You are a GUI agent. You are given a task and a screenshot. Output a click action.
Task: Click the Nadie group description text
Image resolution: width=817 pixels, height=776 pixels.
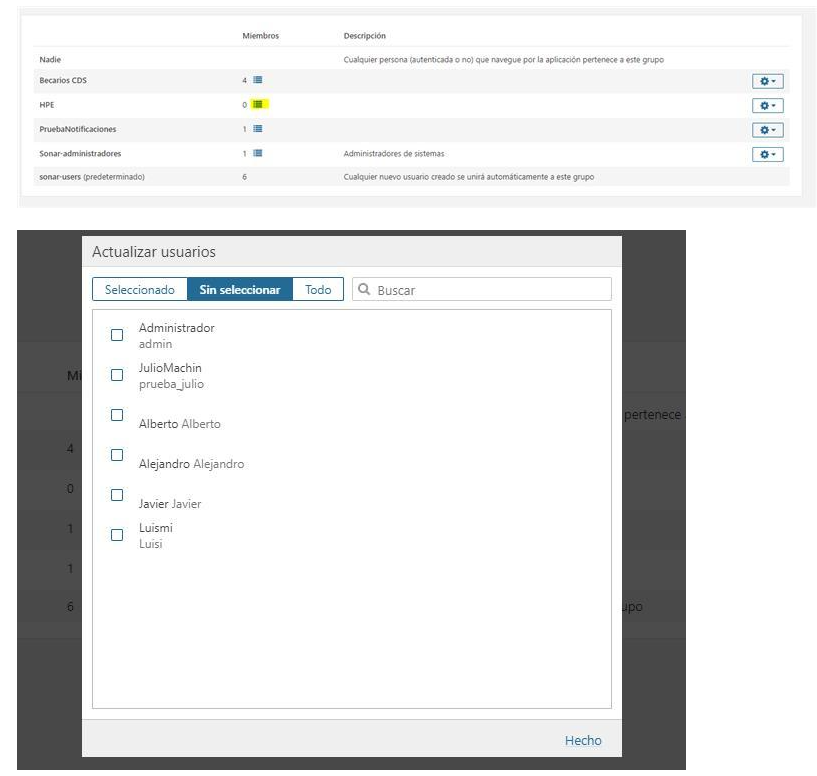point(503,59)
